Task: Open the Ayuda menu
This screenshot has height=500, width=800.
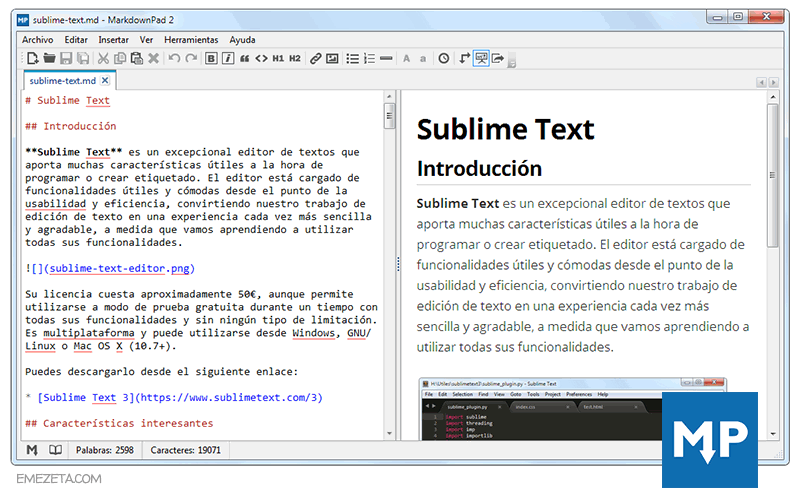Action: [x=242, y=40]
